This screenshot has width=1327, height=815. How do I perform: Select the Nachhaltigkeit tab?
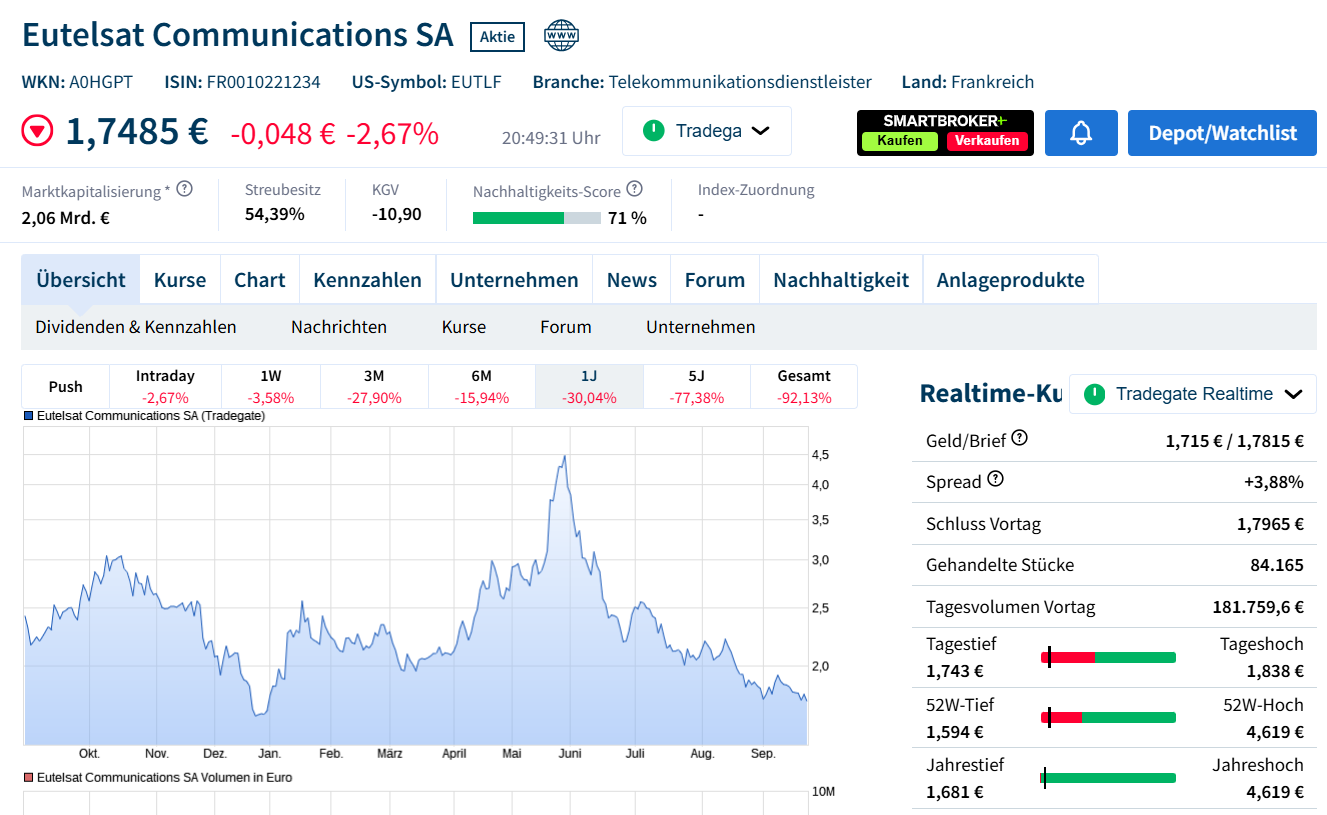841,280
